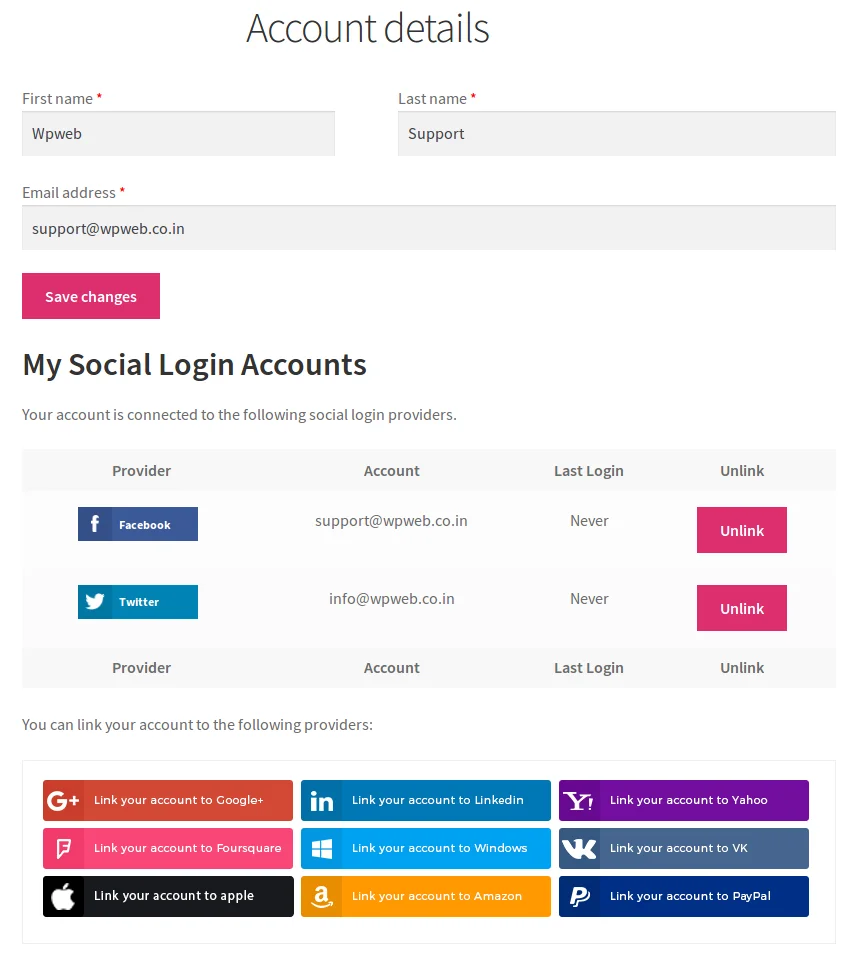The image size is (856, 969).
Task: Unlink the Twitter account
Action: click(741, 608)
